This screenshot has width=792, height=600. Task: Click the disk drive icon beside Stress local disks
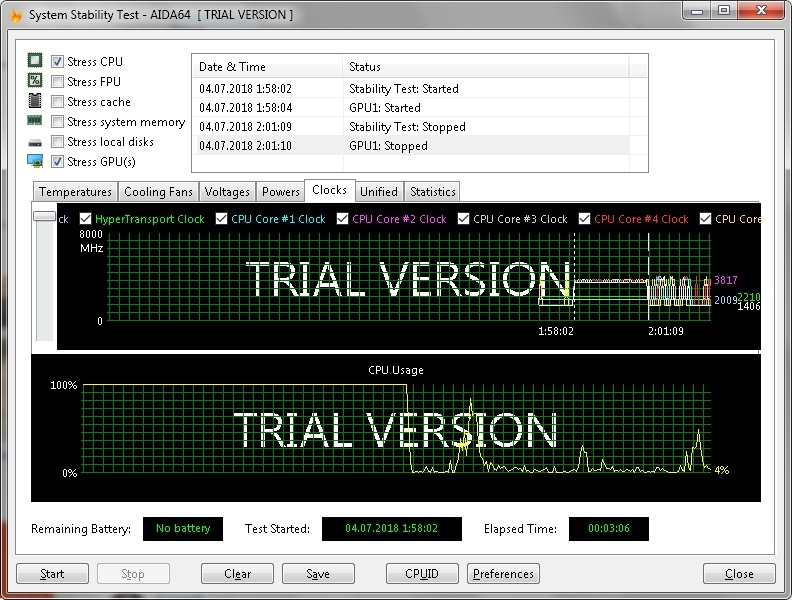coord(35,143)
